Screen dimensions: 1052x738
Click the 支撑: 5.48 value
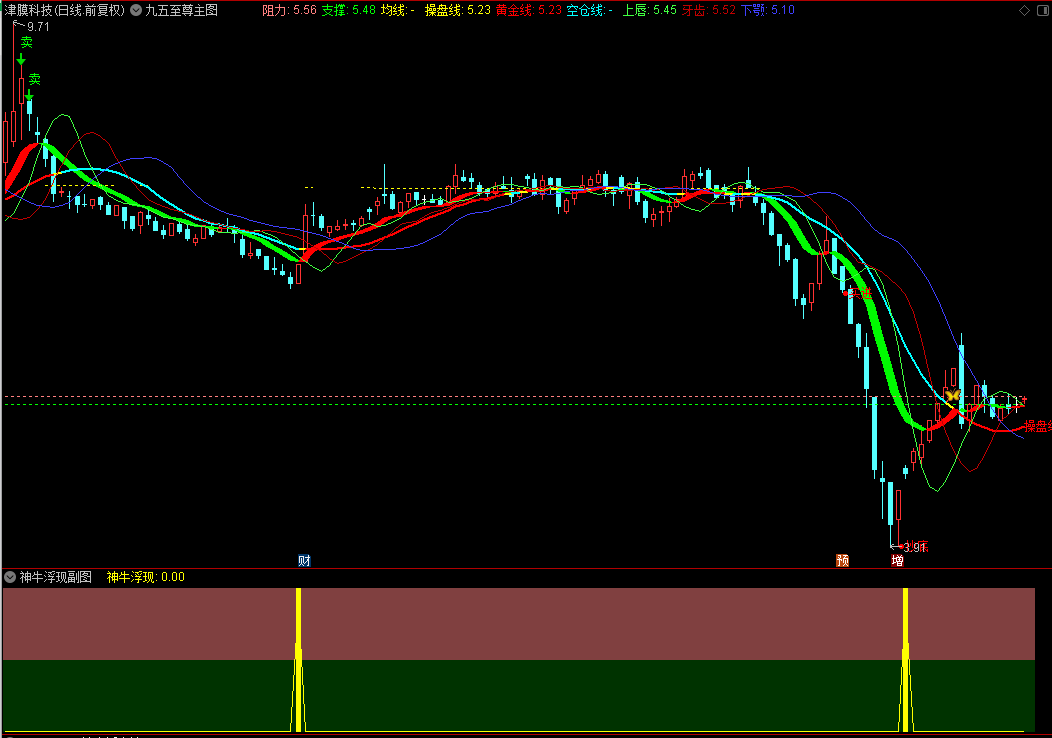tap(348, 10)
